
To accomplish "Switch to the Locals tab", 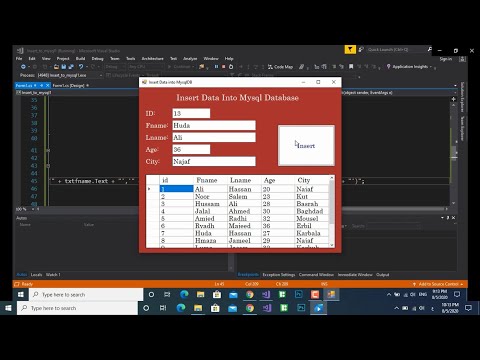I will (x=36, y=275).
